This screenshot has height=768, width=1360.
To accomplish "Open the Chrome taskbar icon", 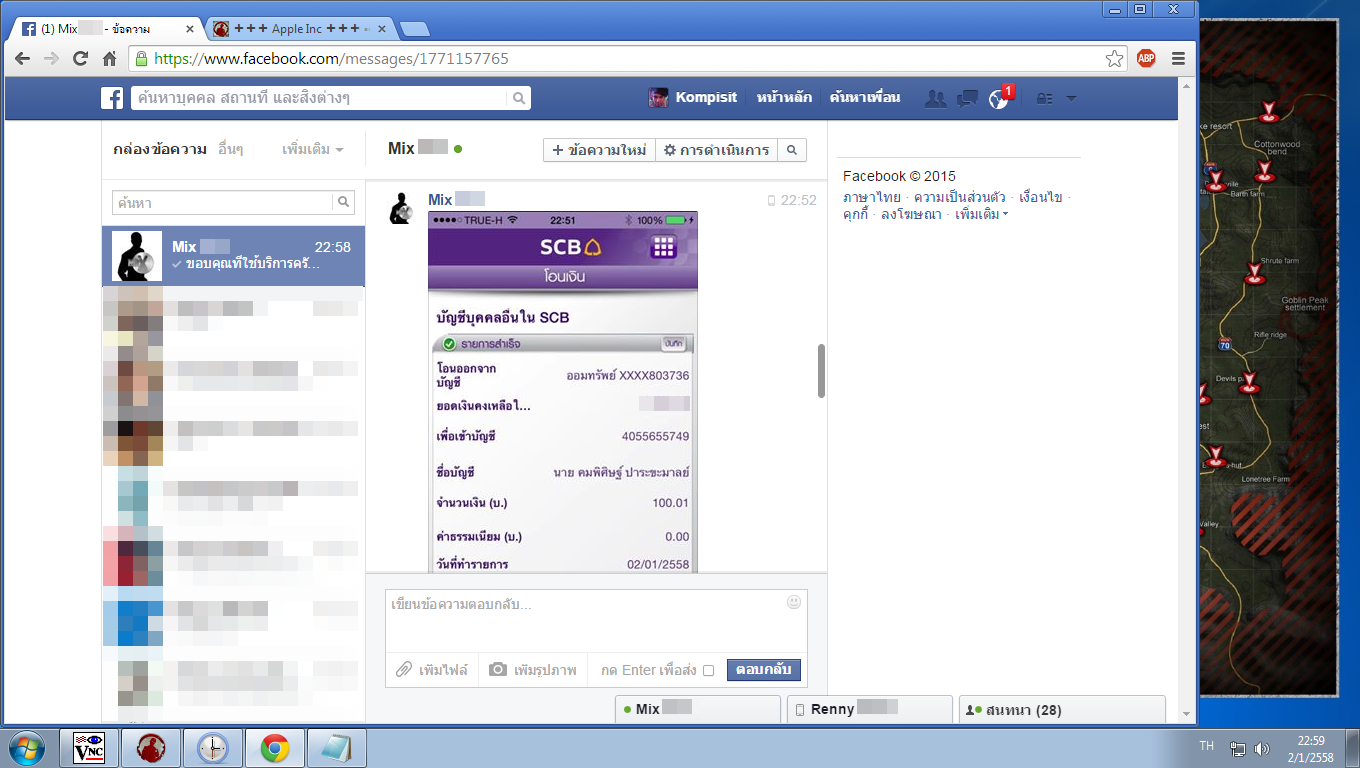I will pos(275,748).
